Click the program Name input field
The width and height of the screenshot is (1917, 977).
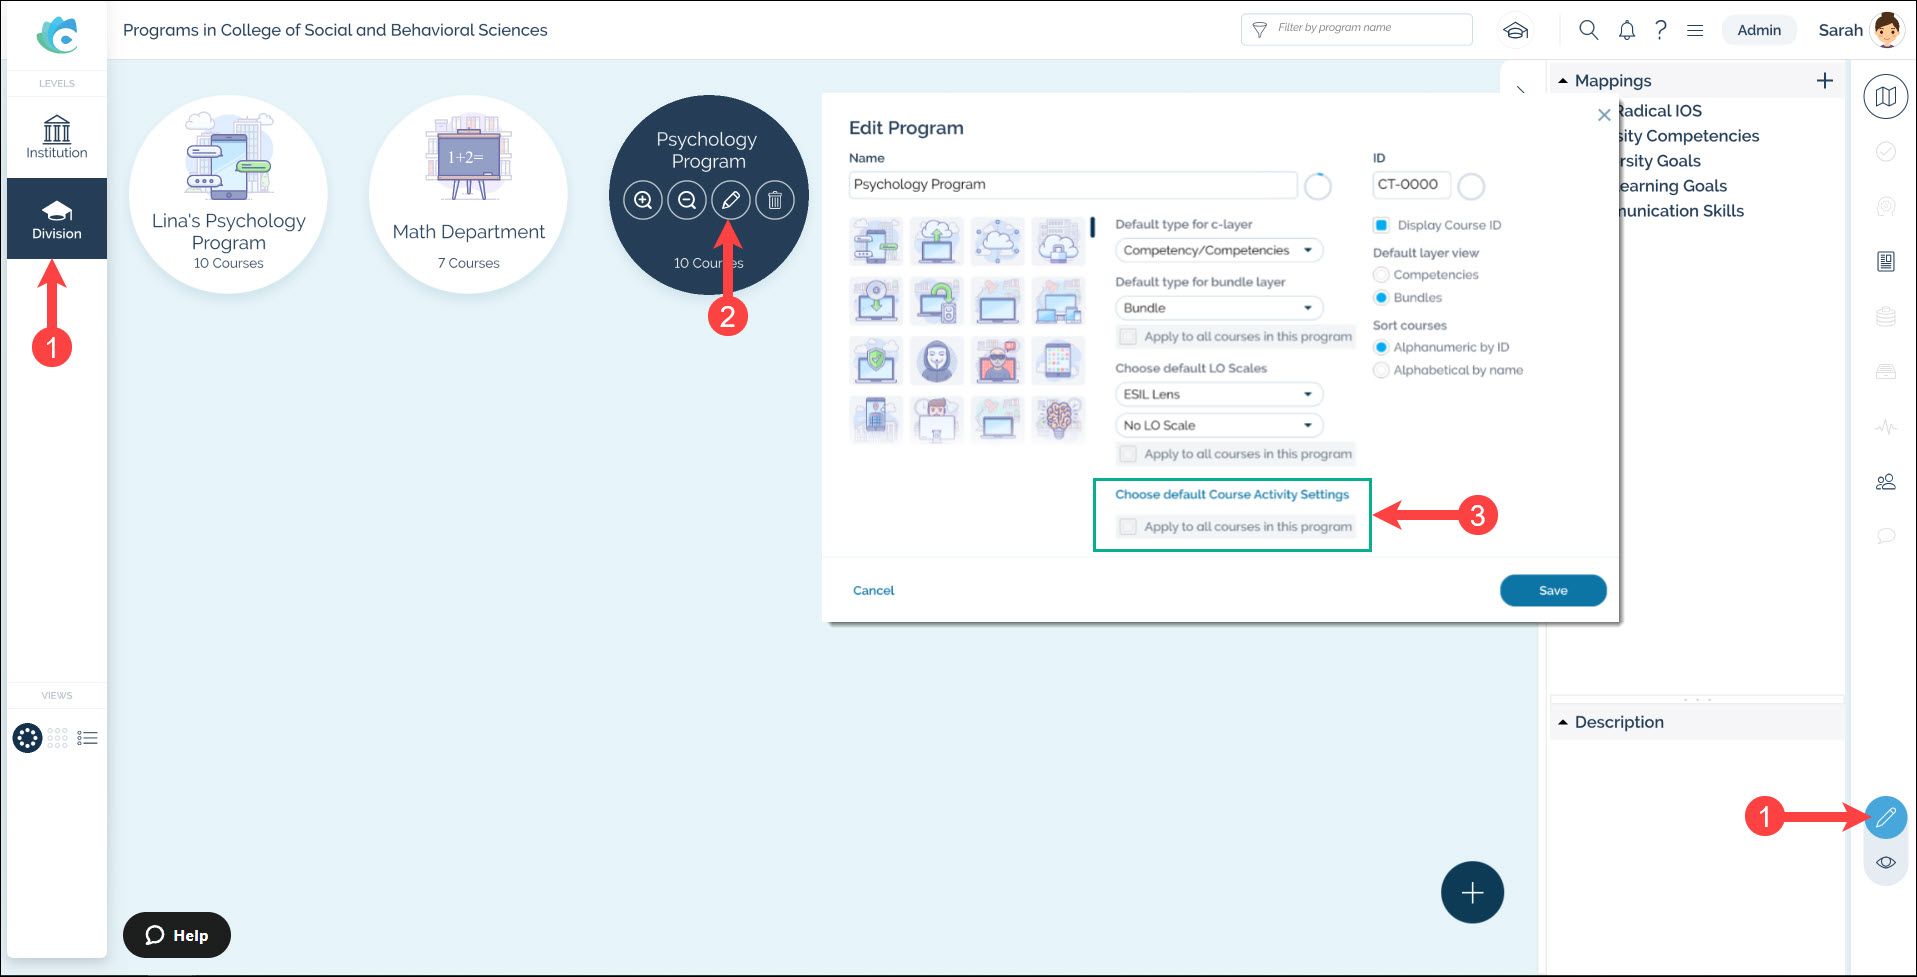(1073, 185)
